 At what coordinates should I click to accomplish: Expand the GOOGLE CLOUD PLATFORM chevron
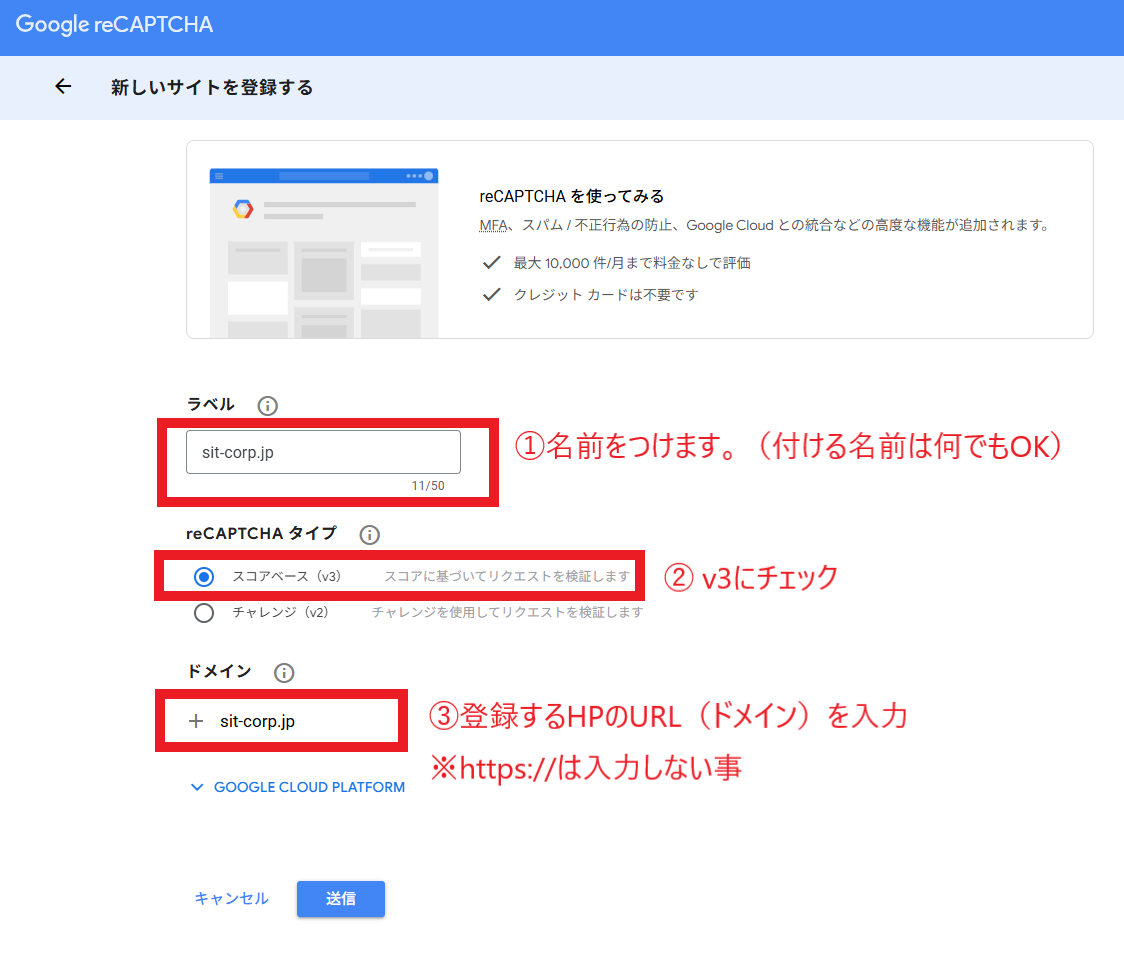pos(196,788)
